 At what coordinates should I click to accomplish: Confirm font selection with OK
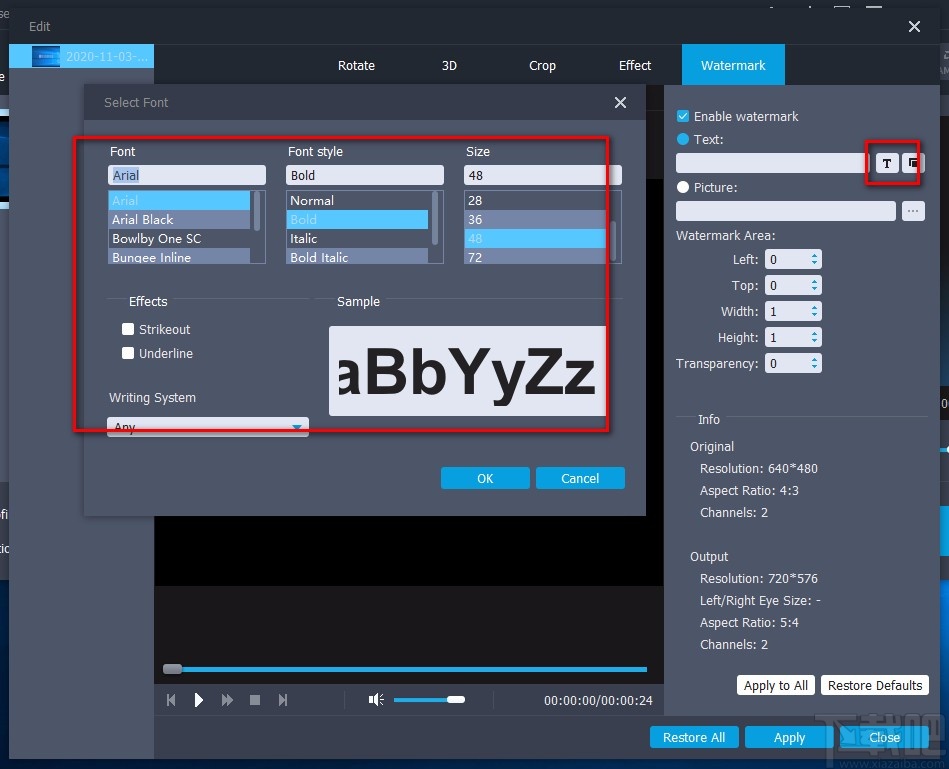[x=485, y=478]
